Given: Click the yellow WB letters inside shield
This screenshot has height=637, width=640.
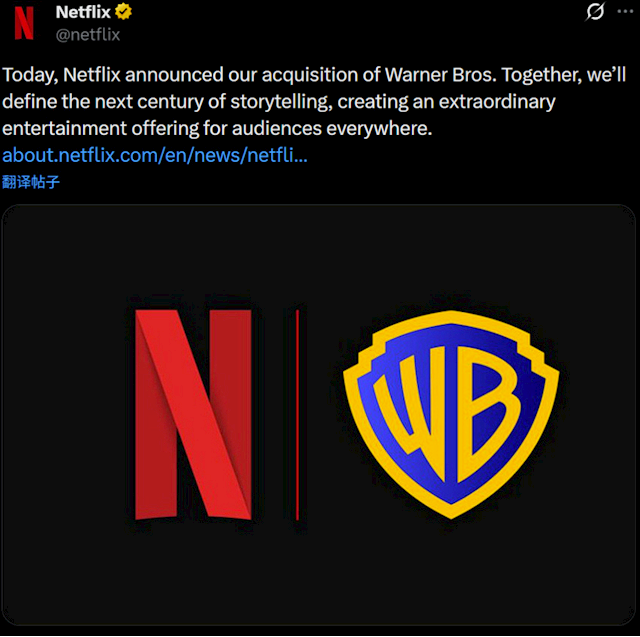Looking at the screenshot, I should pos(447,414).
